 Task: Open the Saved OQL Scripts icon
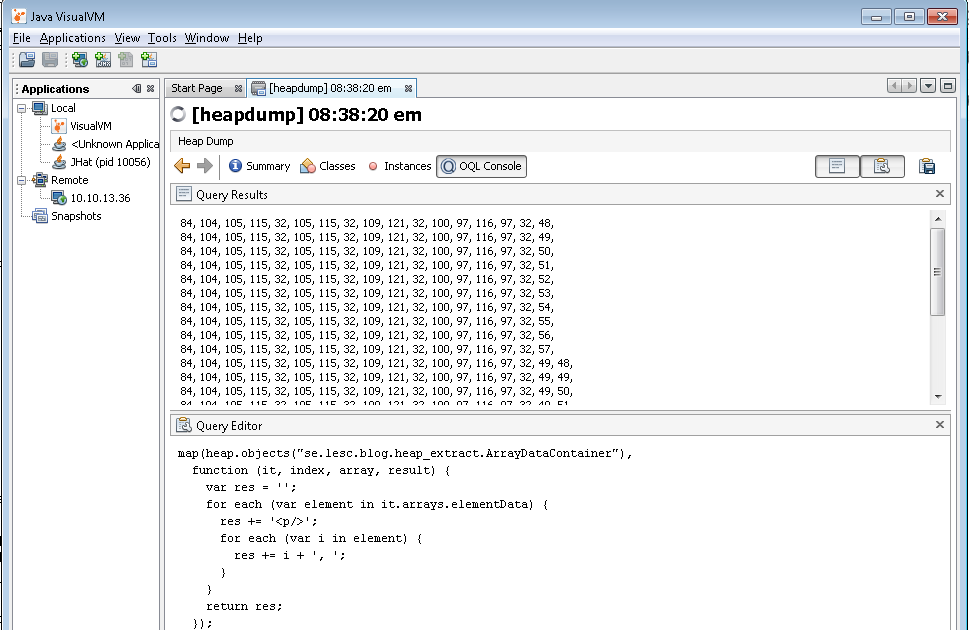coord(883,166)
